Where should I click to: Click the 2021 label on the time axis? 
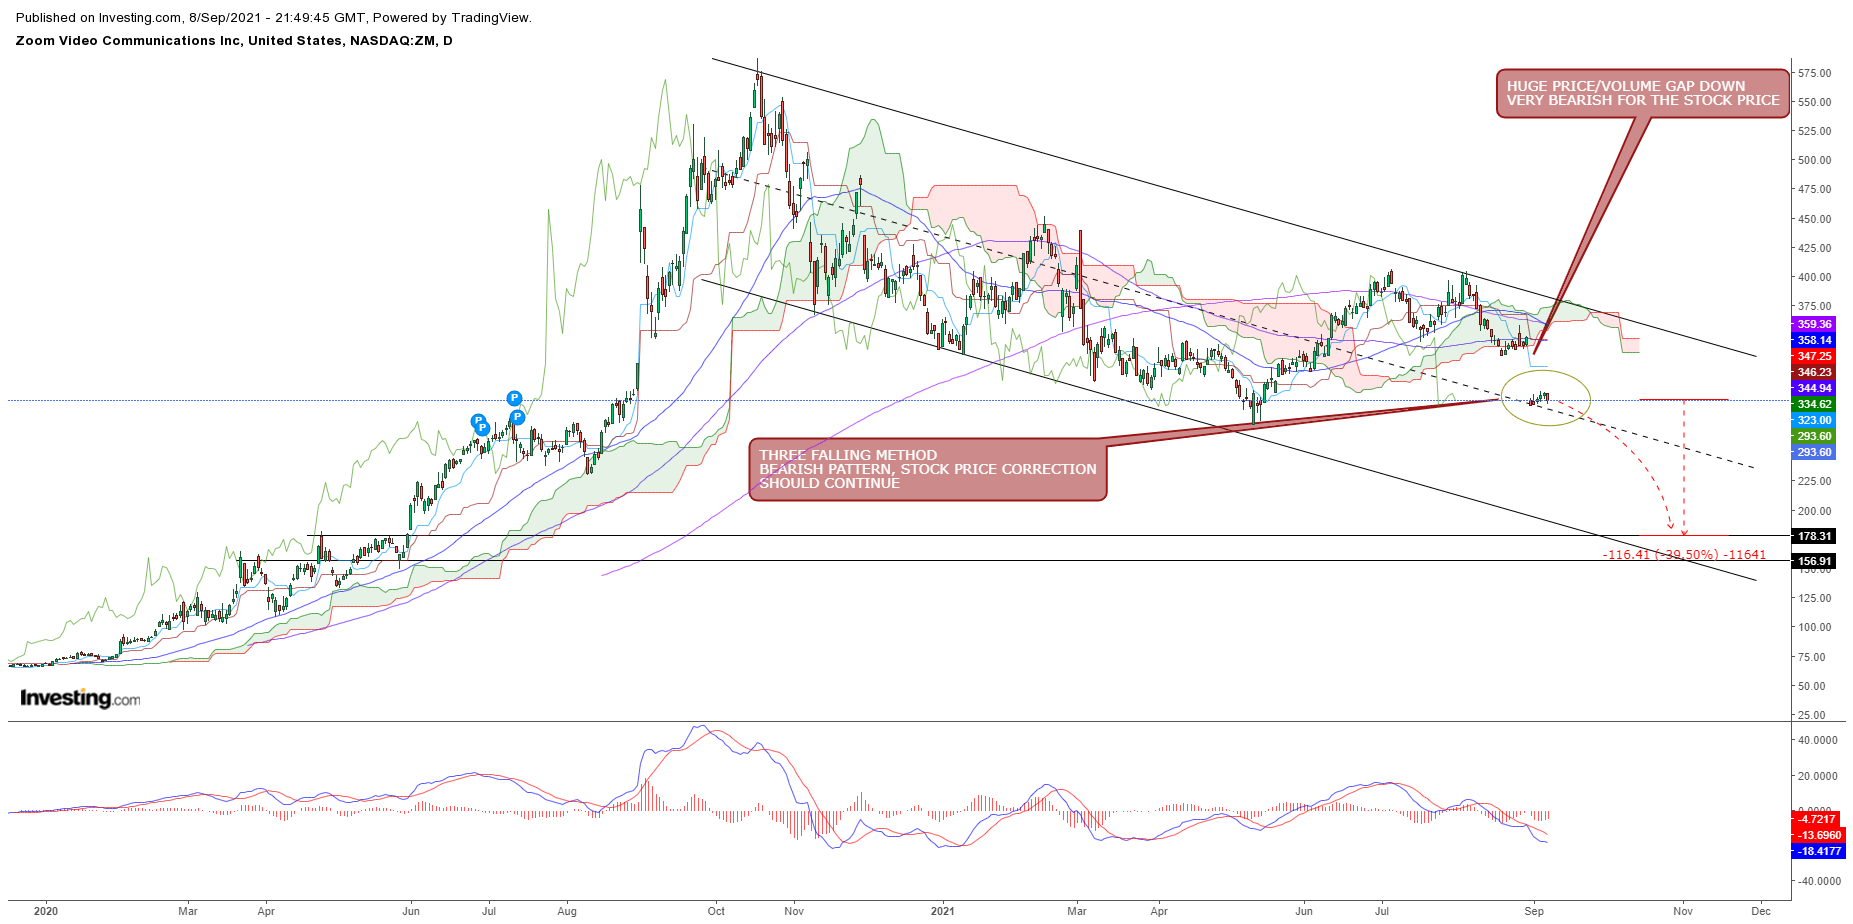(943, 911)
